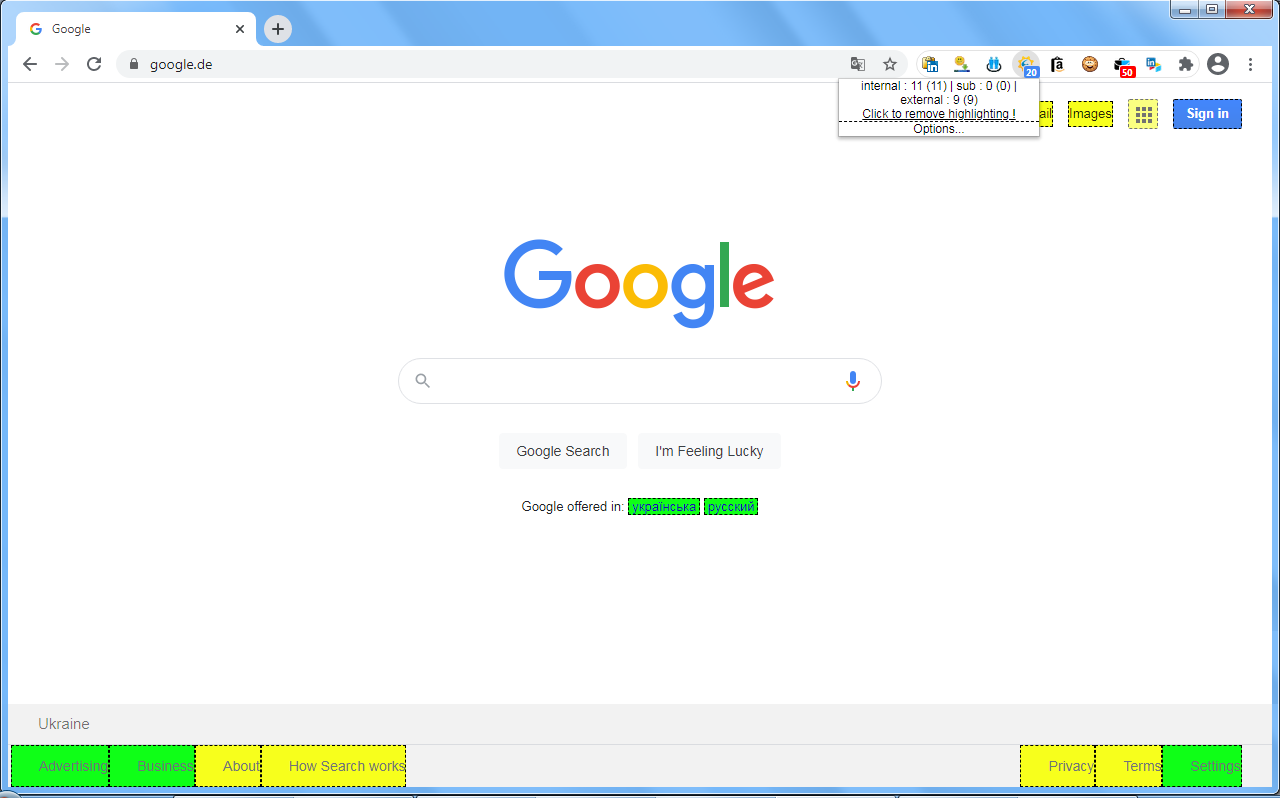Open the About footer link
The width and height of the screenshot is (1280, 800).
[228, 766]
